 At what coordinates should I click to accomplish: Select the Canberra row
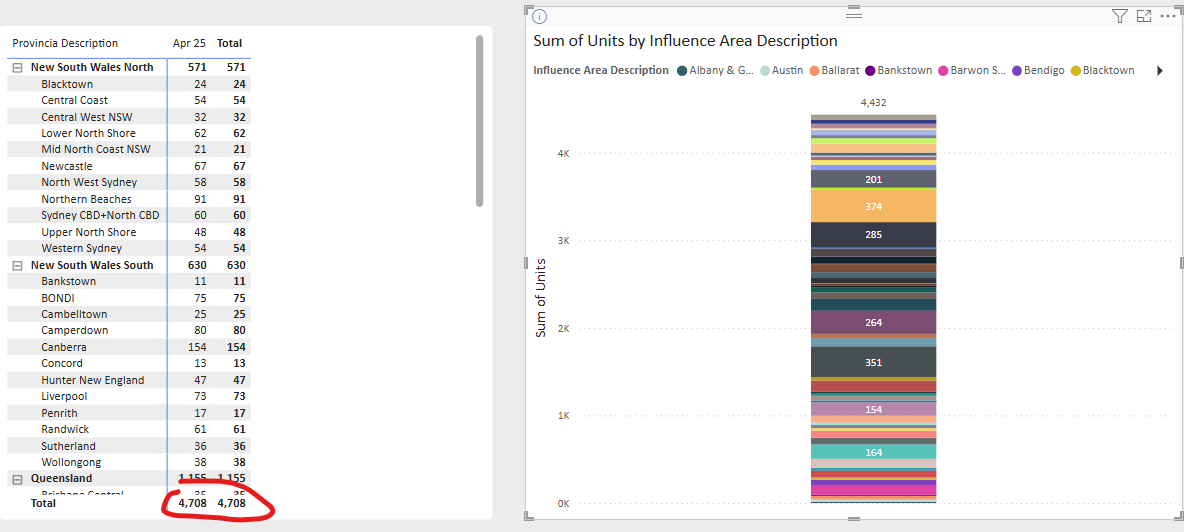pyautogui.click(x=129, y=347)
